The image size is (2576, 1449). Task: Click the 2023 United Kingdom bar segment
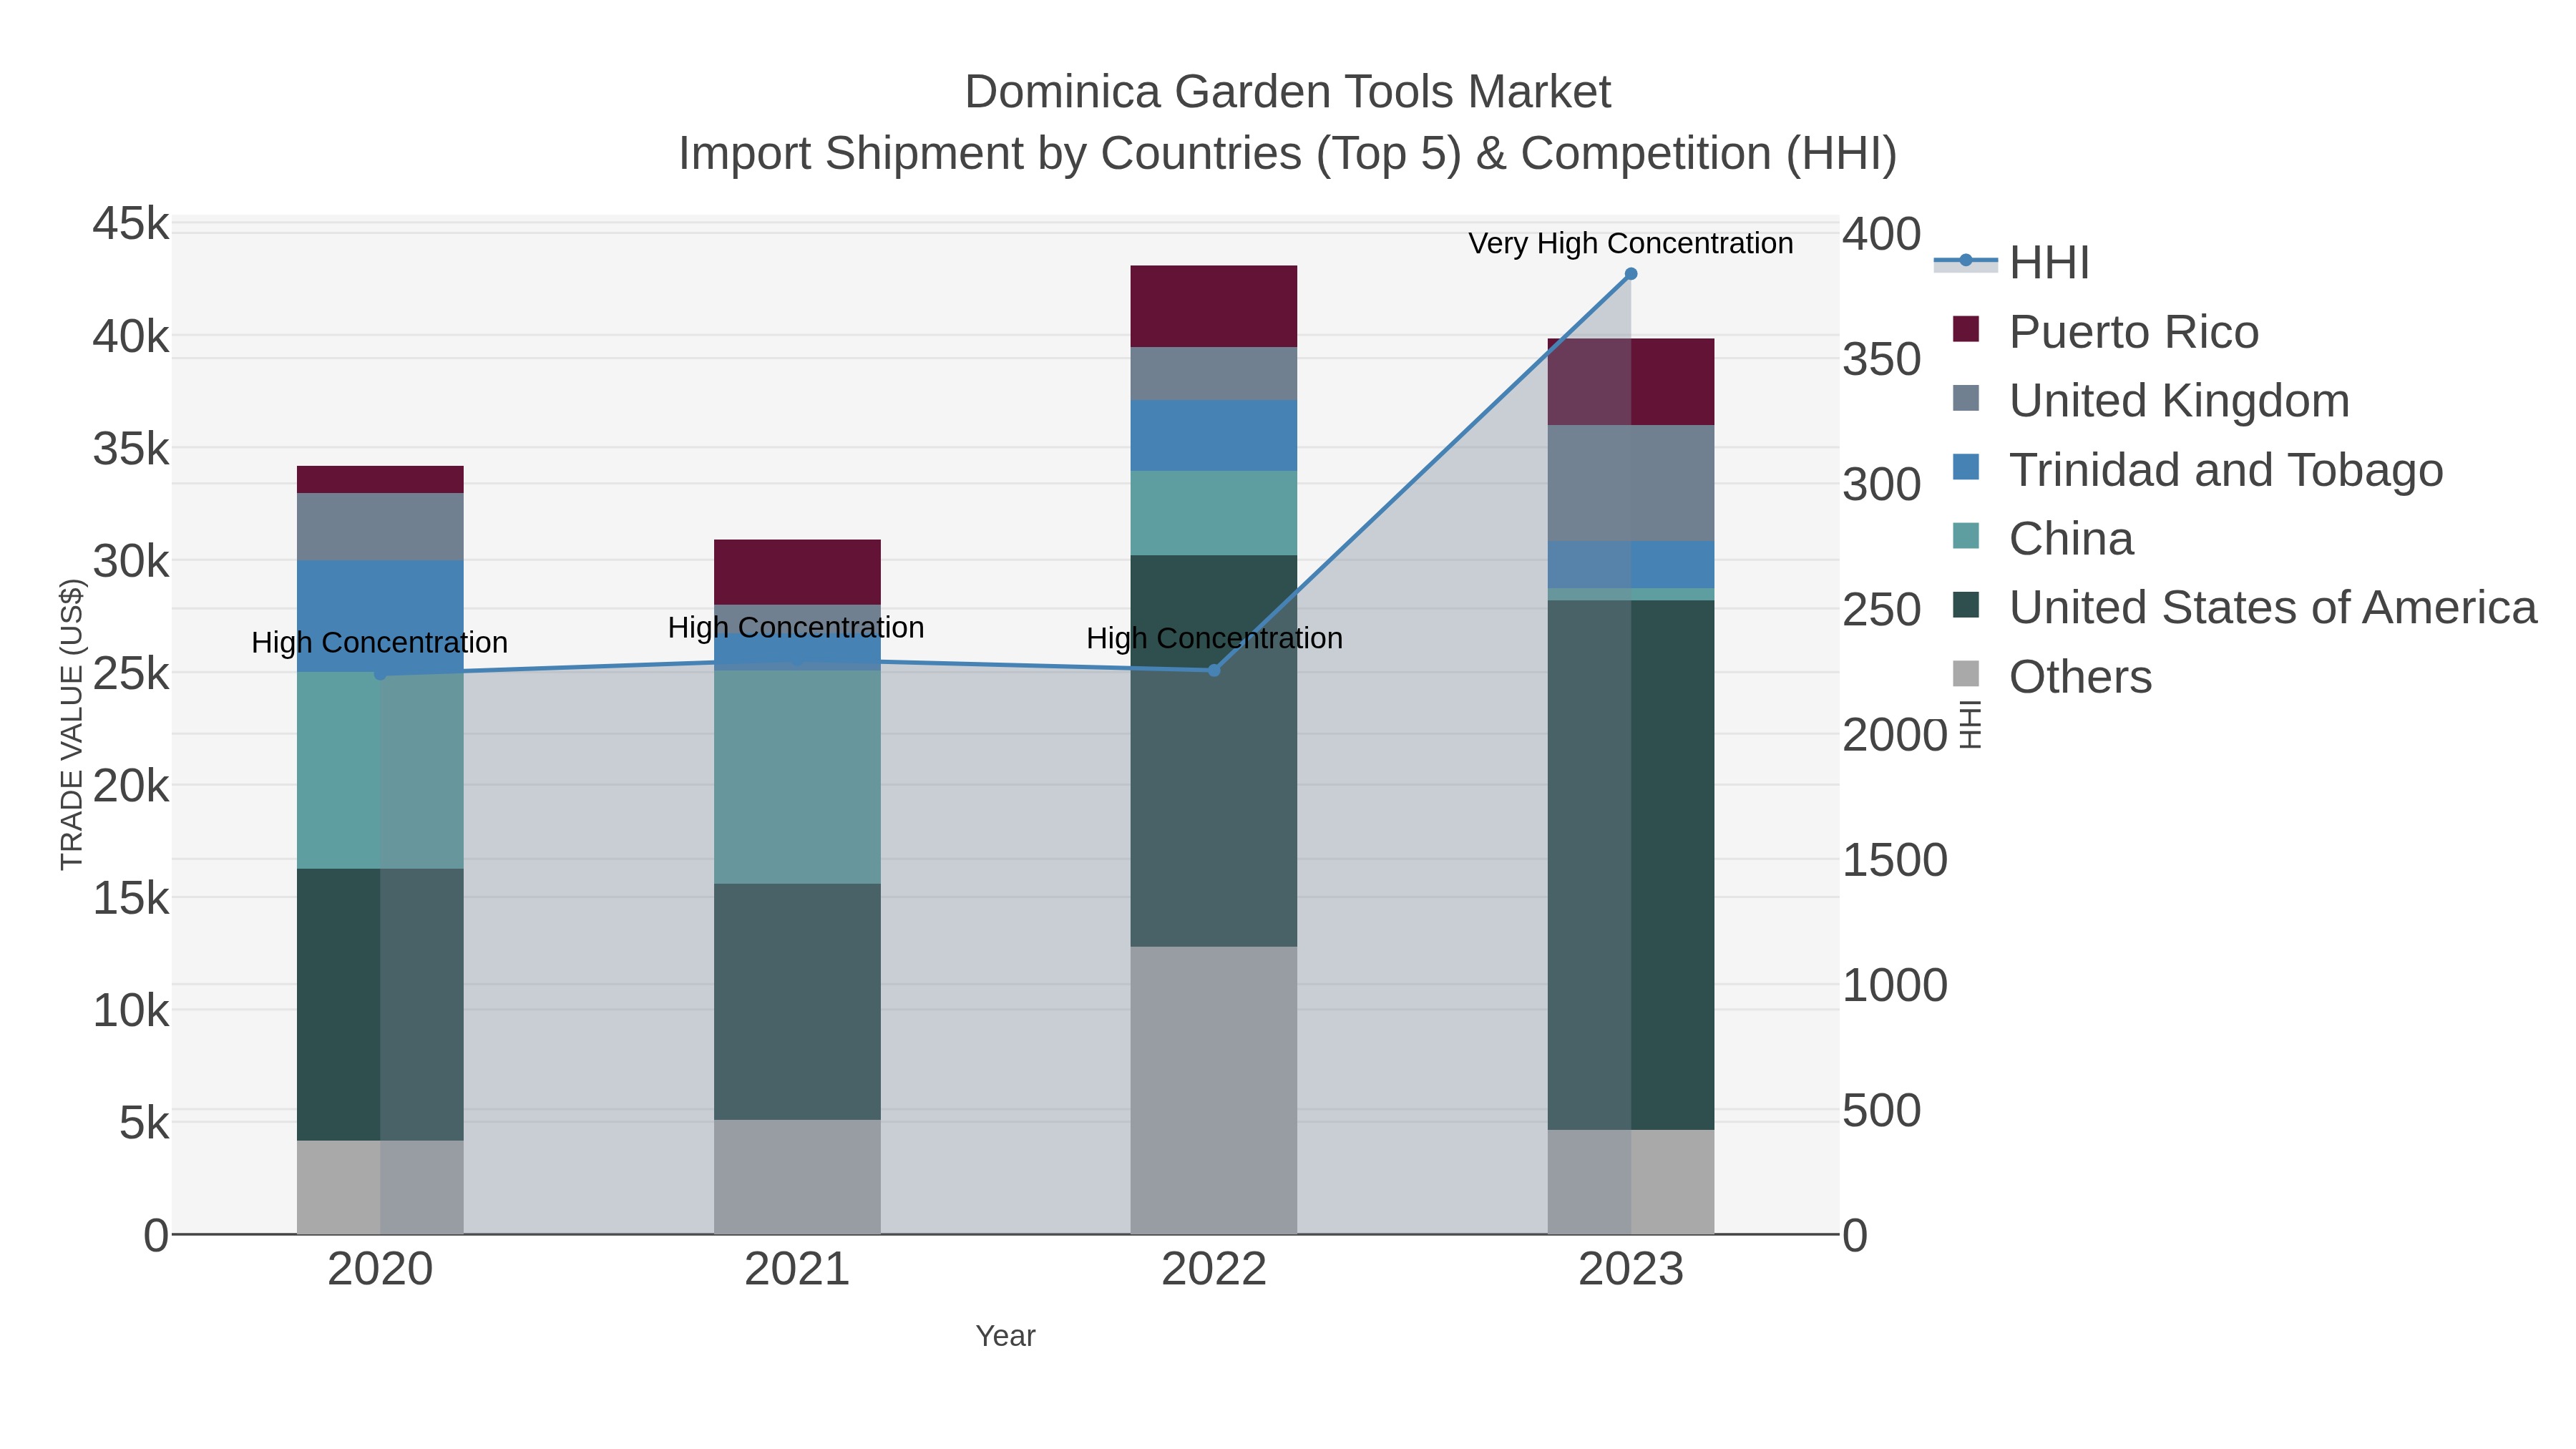point(1631,483)
